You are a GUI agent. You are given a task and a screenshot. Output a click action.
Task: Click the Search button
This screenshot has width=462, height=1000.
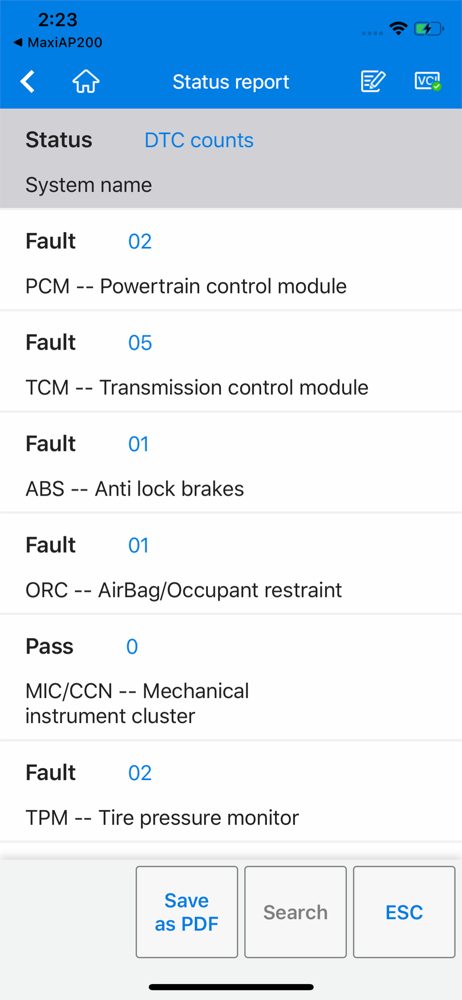pyautogui.click(x=295, y=912)
